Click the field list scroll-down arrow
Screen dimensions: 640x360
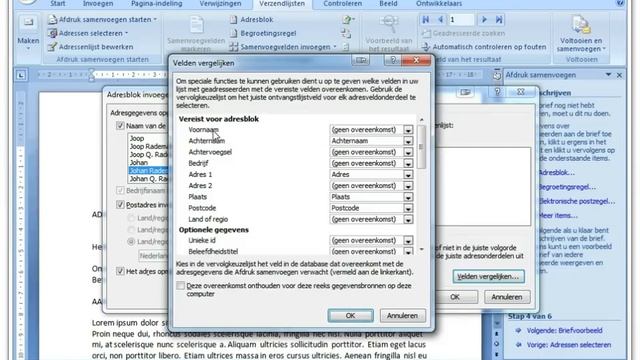click(x=422, y=249)
